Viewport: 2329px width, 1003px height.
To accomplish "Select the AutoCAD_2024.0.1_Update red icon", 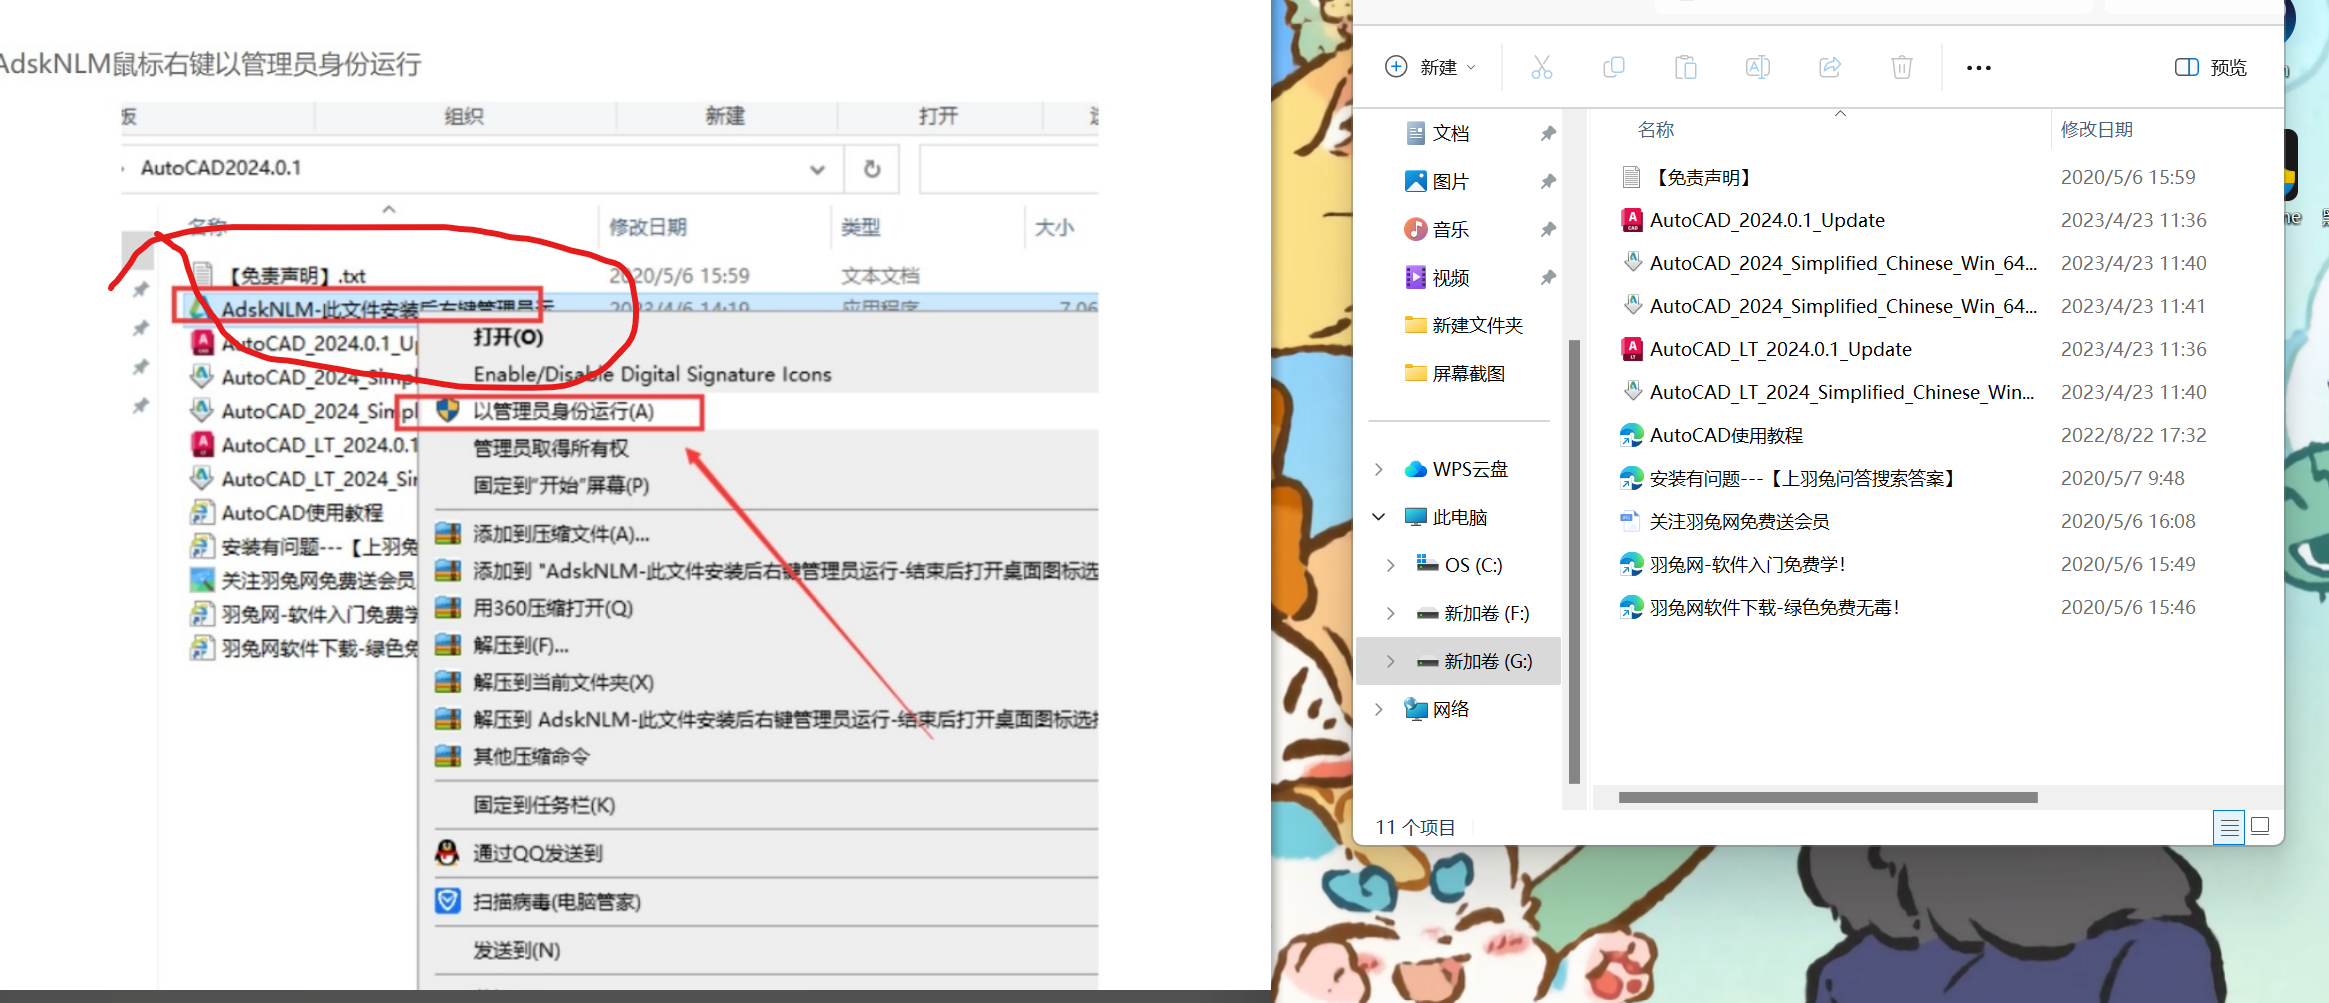I will 1631,220.
